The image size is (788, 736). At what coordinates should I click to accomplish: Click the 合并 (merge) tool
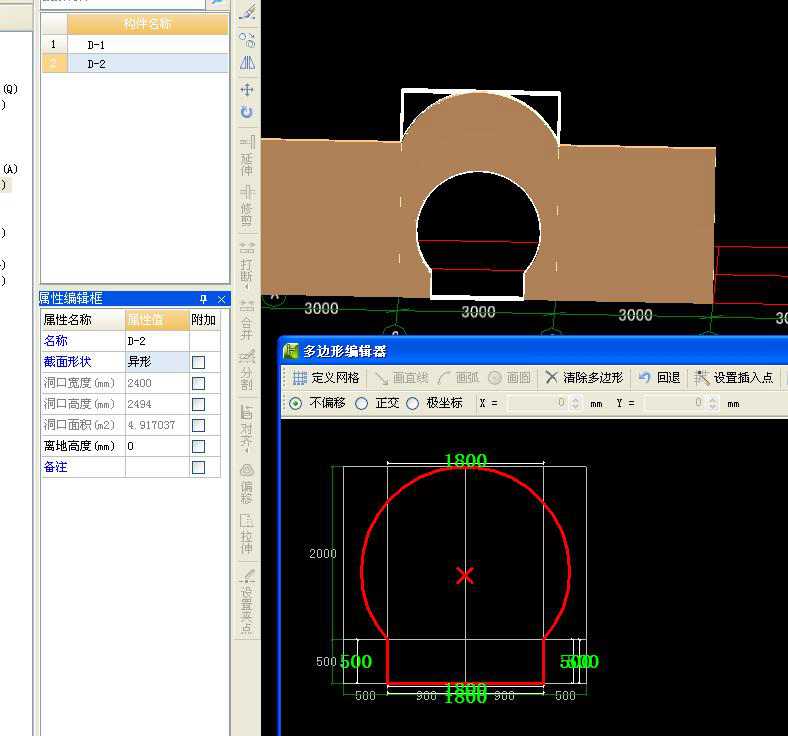tap(247, 321)
